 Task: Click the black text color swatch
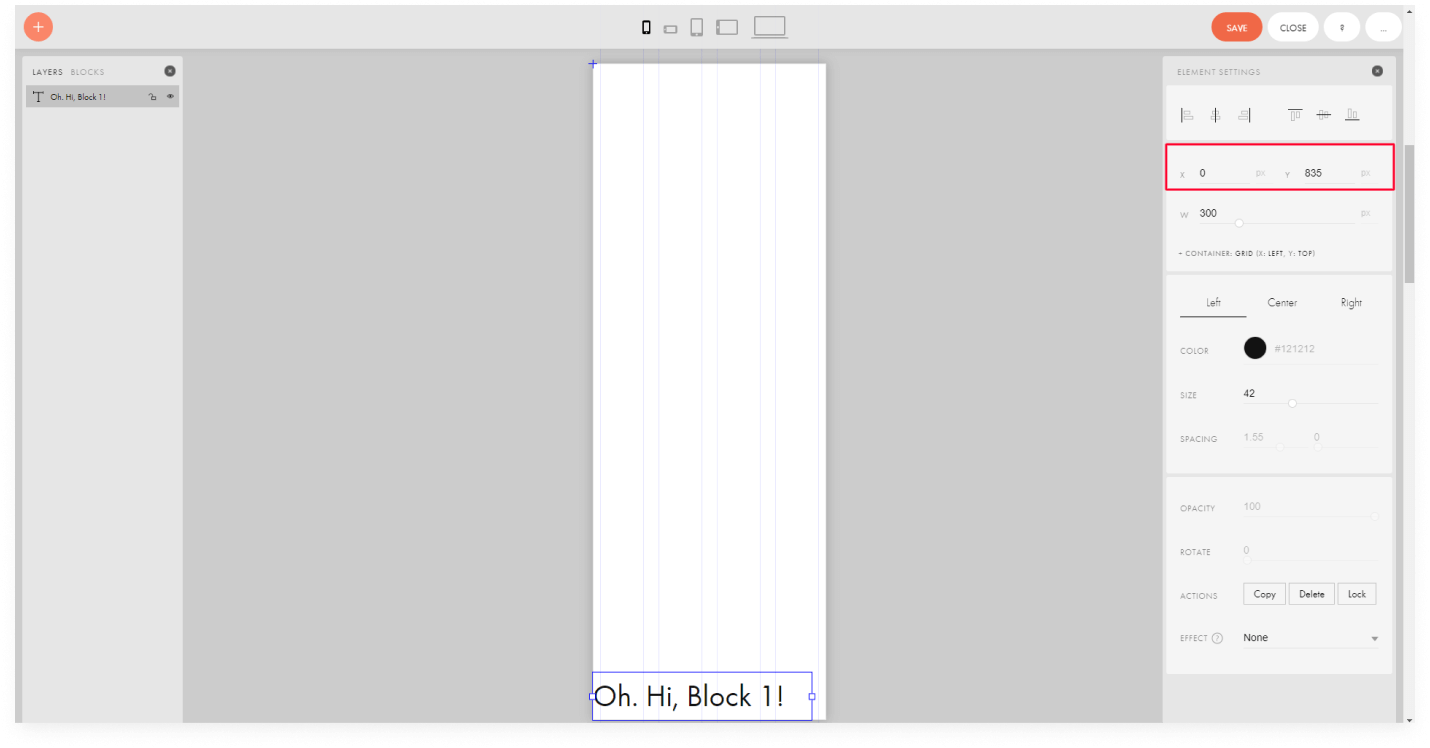(x=1254, y=348)
